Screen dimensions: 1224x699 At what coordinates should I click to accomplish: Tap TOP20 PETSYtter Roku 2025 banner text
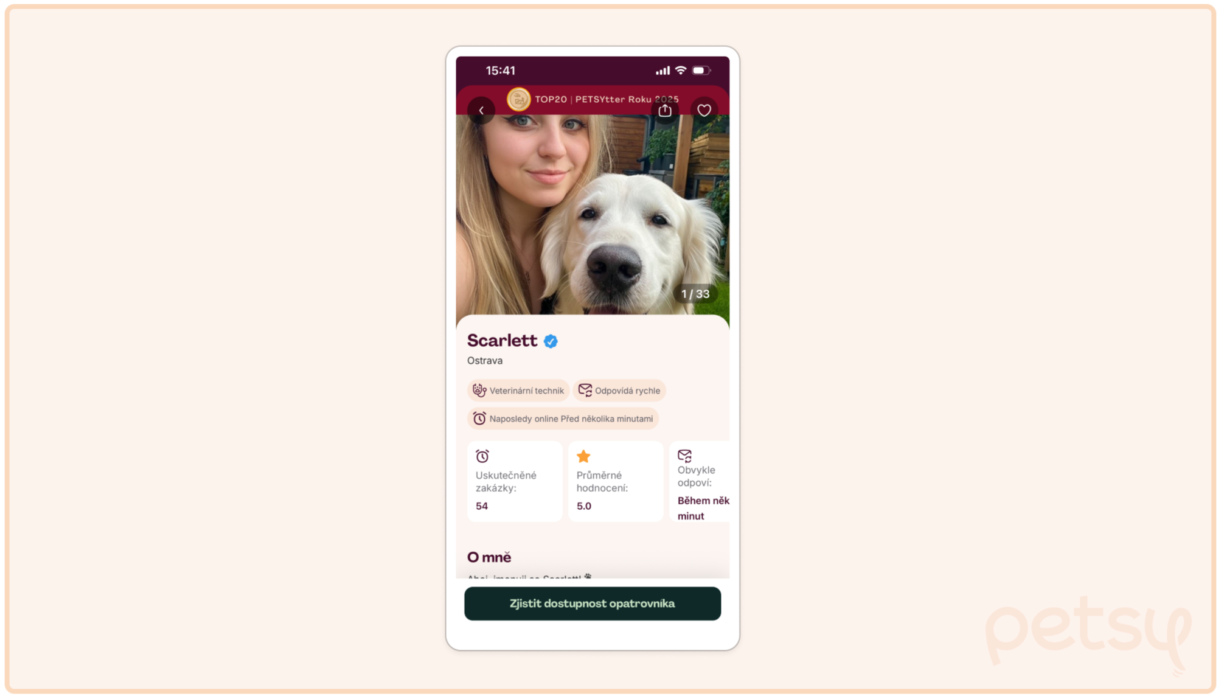coord(607,99)
